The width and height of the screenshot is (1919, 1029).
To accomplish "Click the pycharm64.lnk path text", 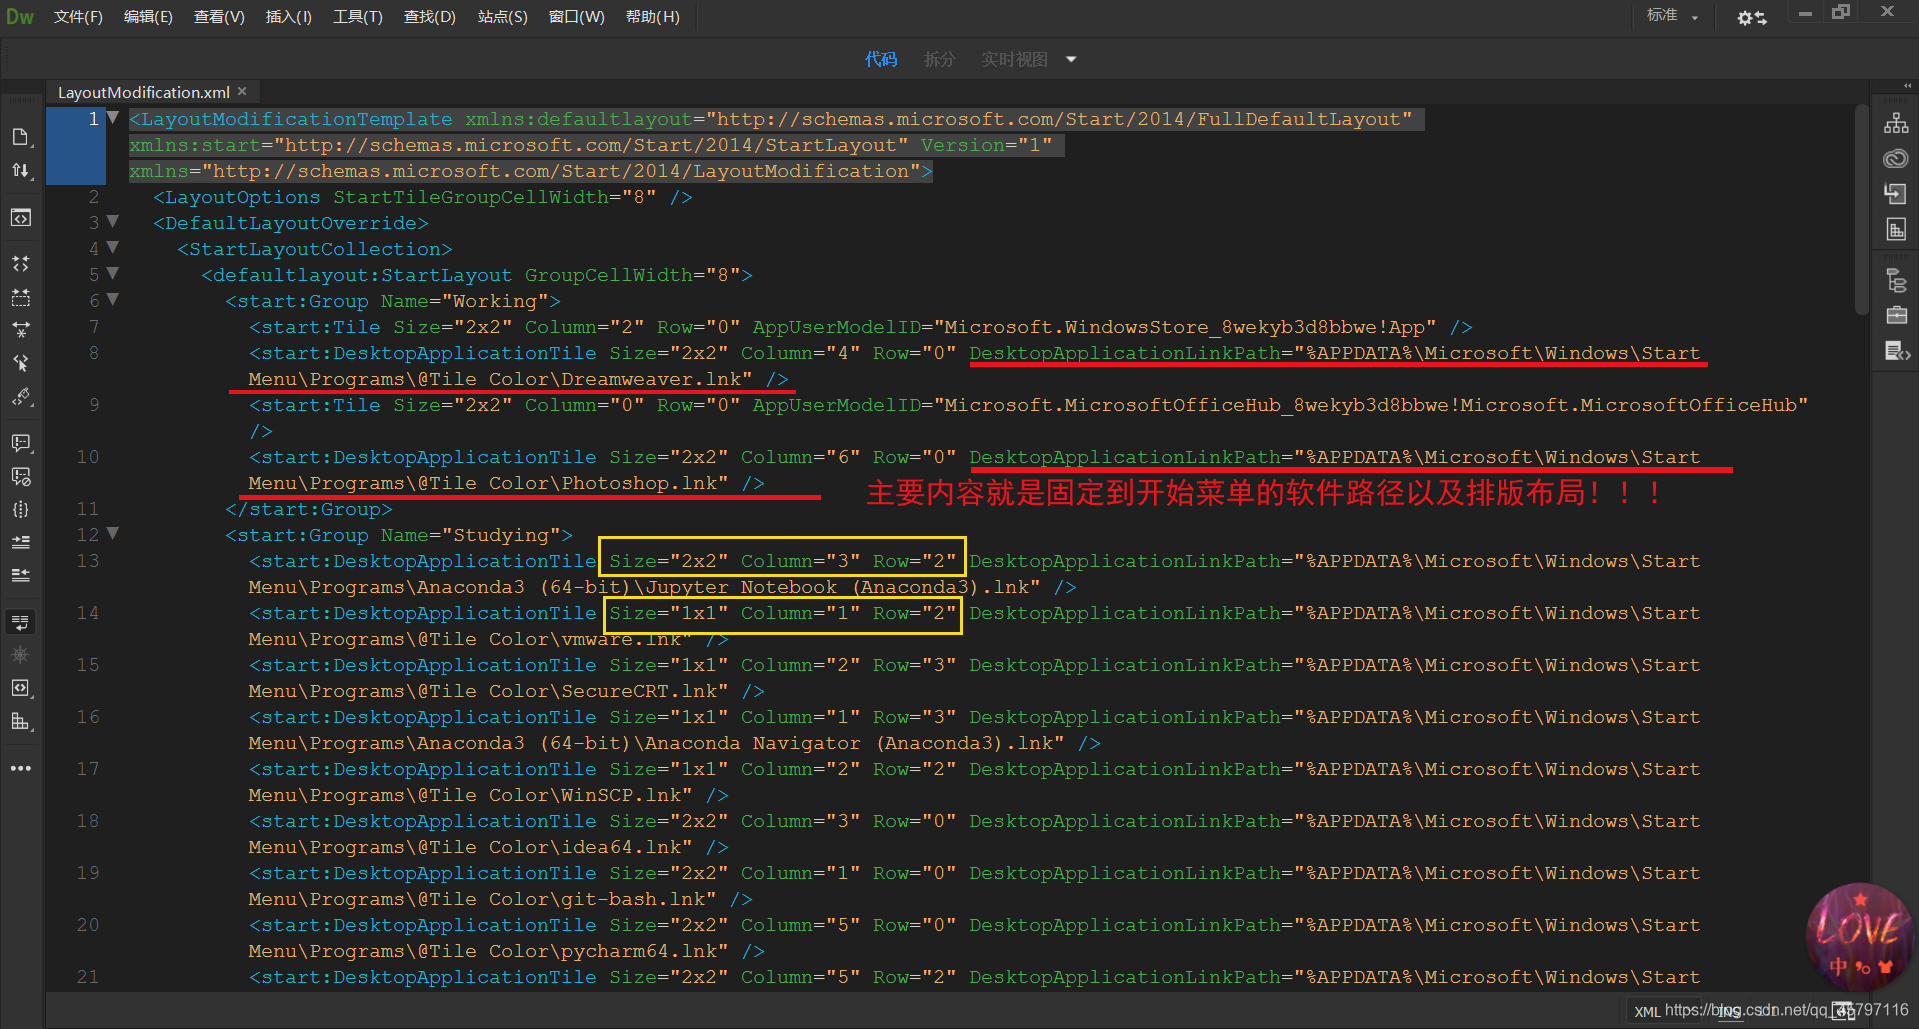I will tap(639, 950).
